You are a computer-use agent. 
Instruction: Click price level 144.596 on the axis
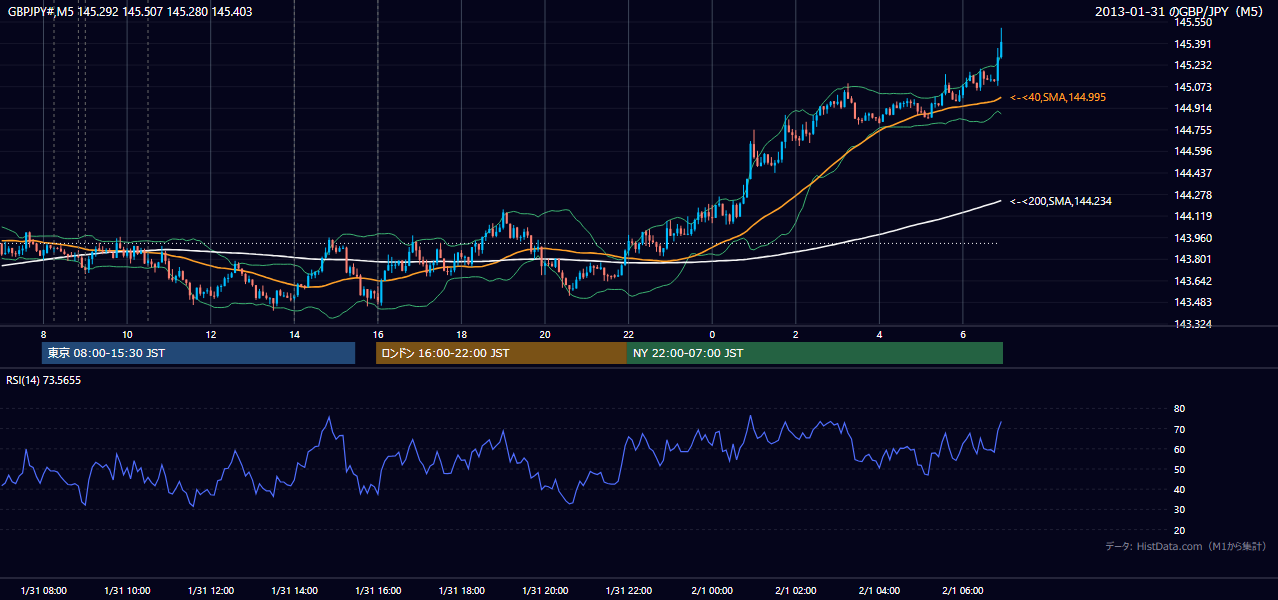pos(1194,151)
